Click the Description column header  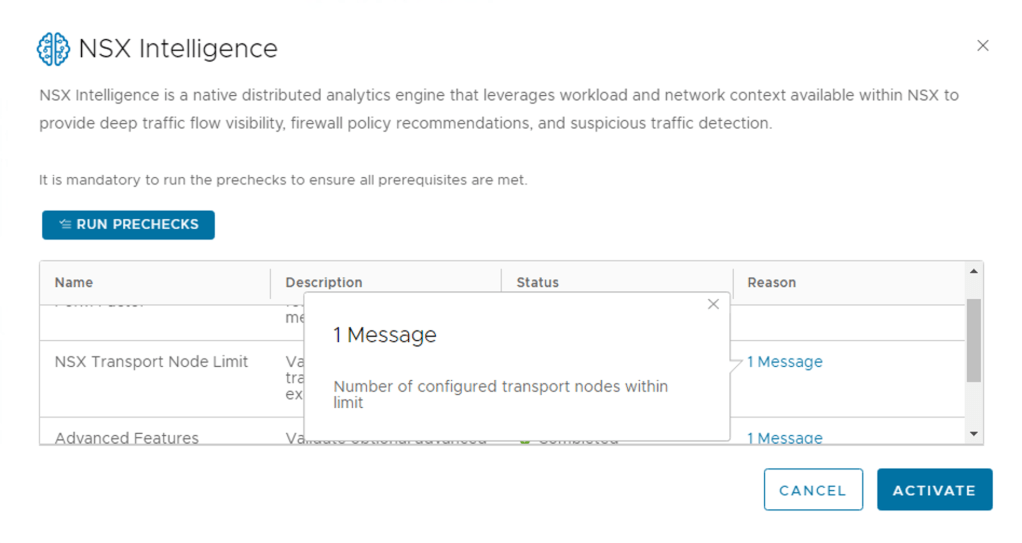click(324, 283)
